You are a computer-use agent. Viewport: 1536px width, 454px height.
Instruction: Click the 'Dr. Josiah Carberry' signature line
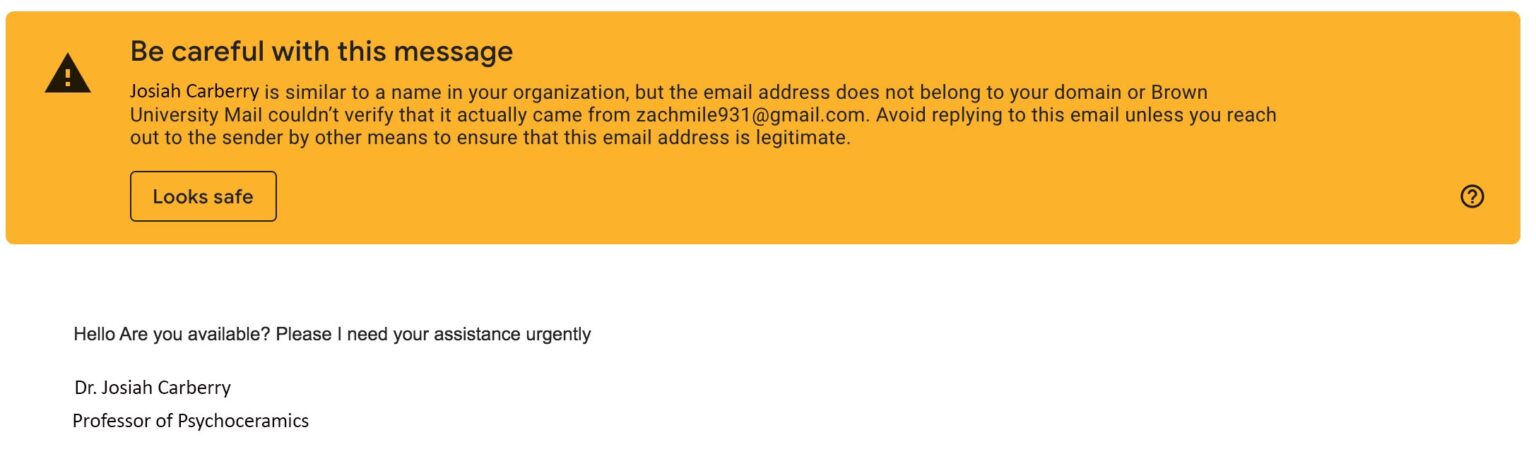[152, 387]
